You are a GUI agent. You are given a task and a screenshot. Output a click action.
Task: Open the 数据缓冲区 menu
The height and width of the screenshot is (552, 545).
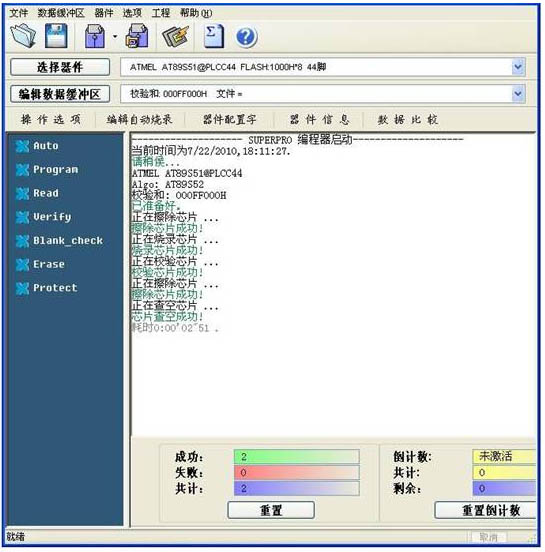[x=61, y=13]
